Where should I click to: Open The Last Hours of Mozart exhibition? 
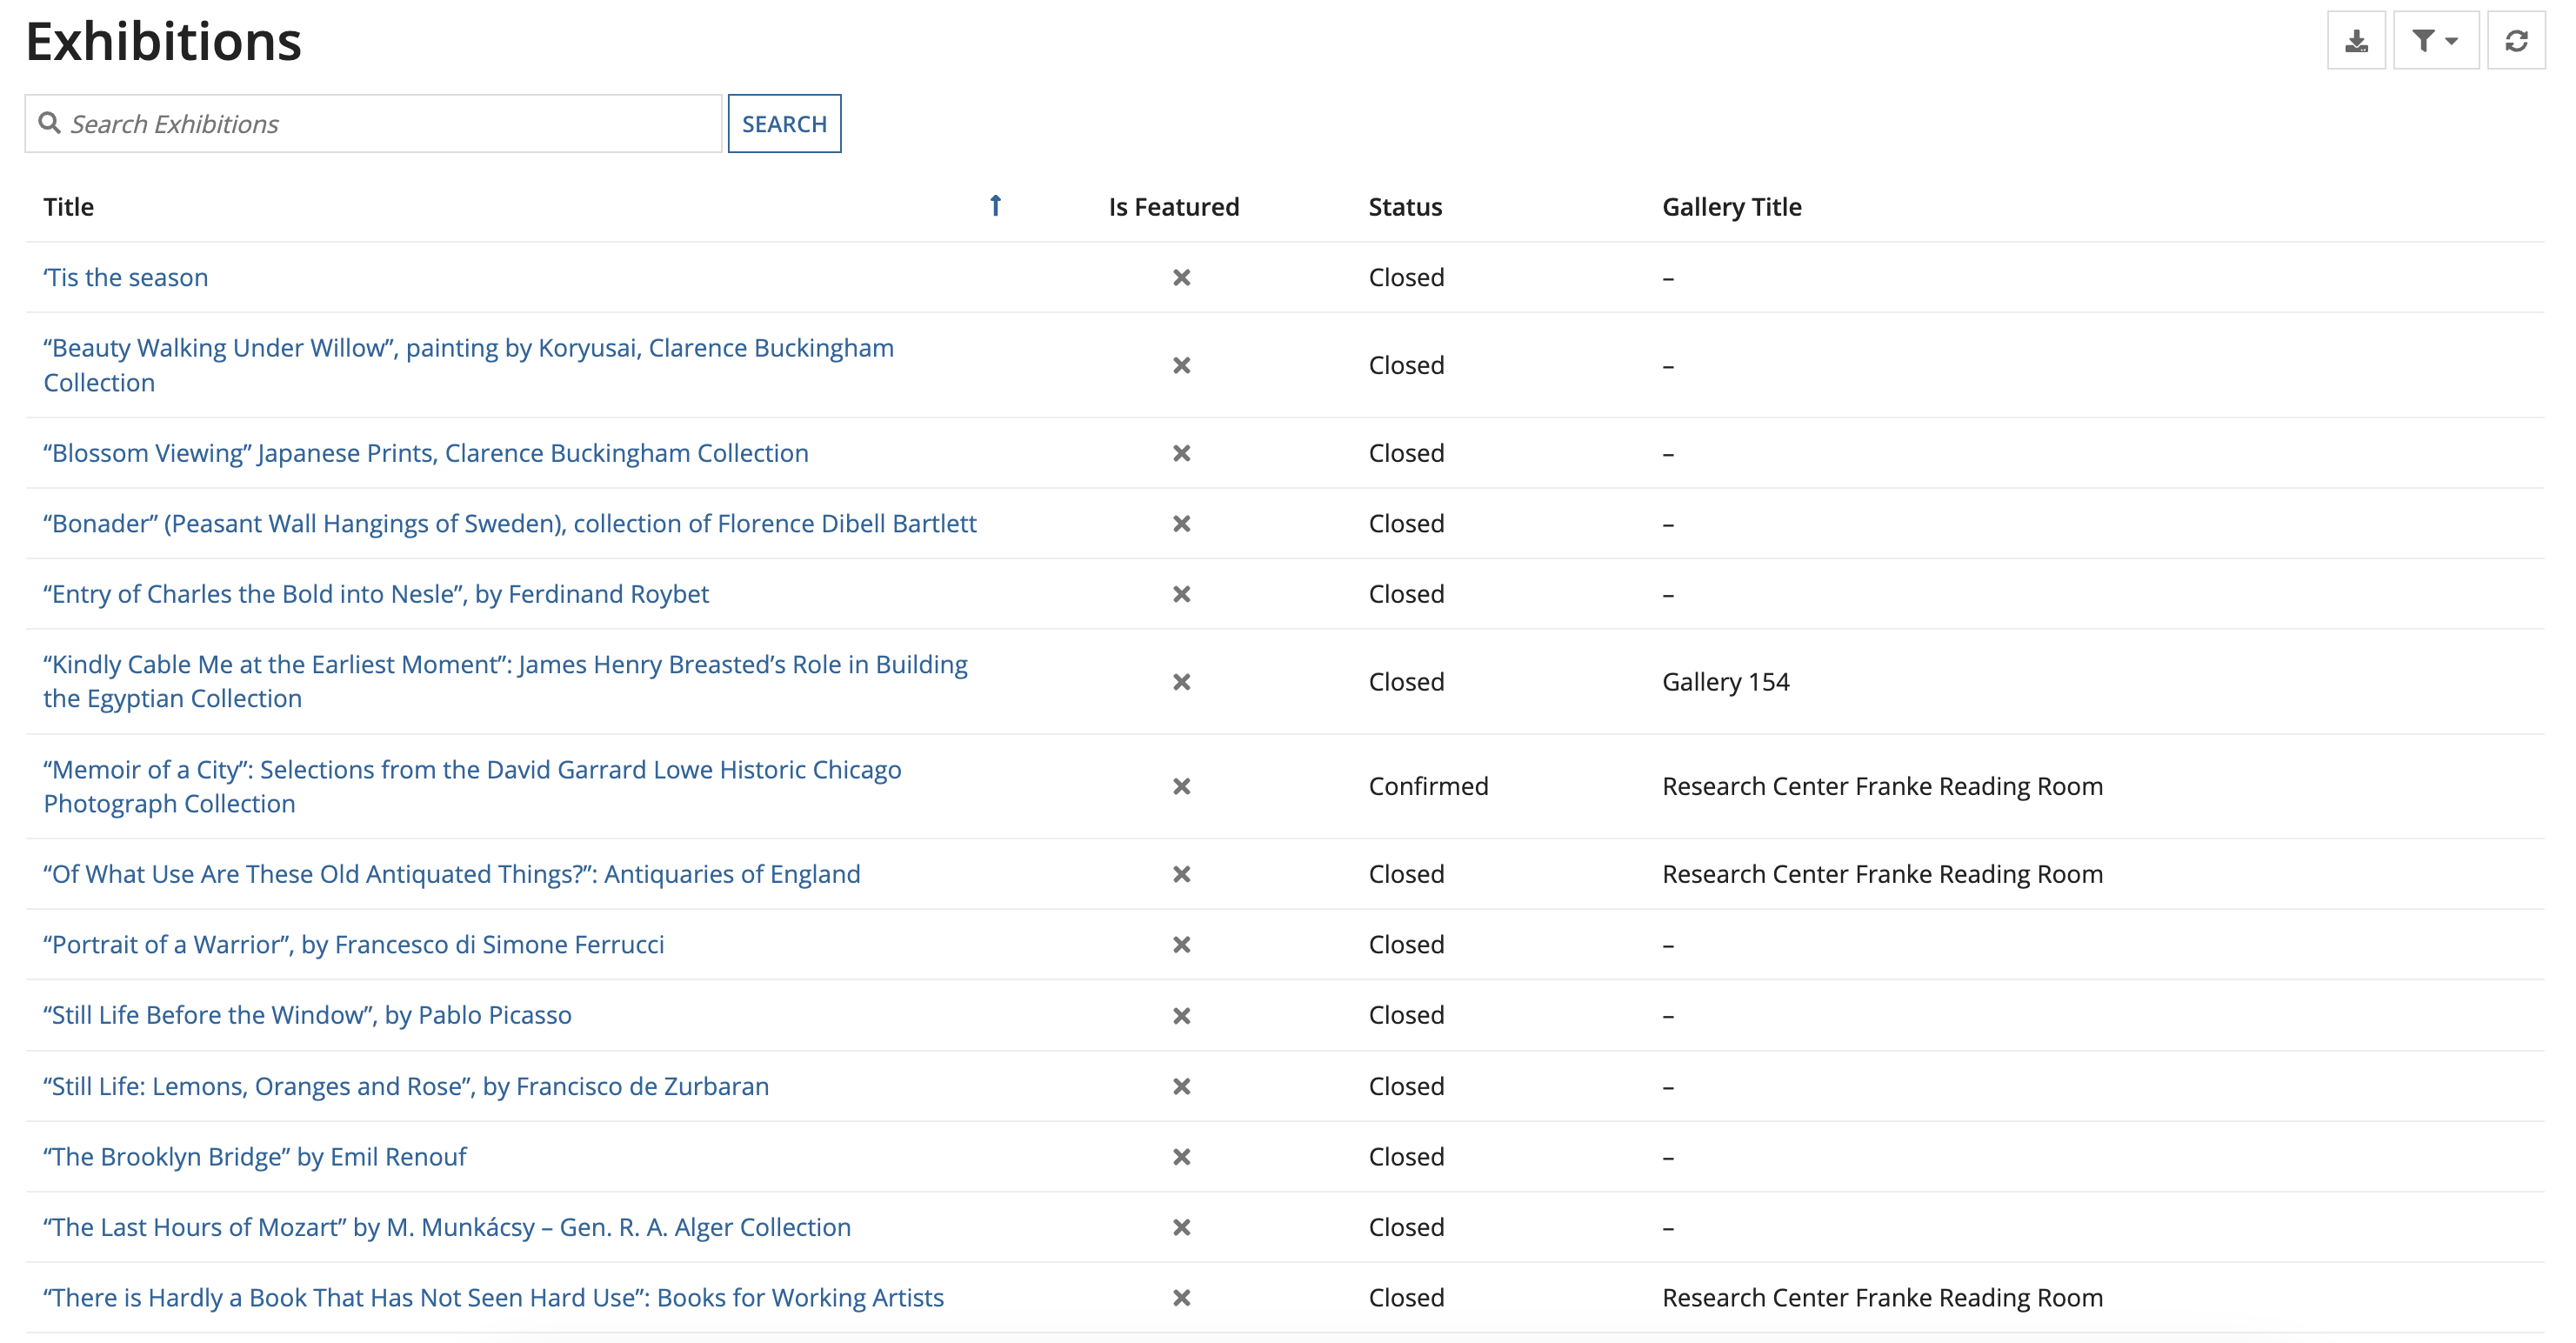[x=446, y=1227]
